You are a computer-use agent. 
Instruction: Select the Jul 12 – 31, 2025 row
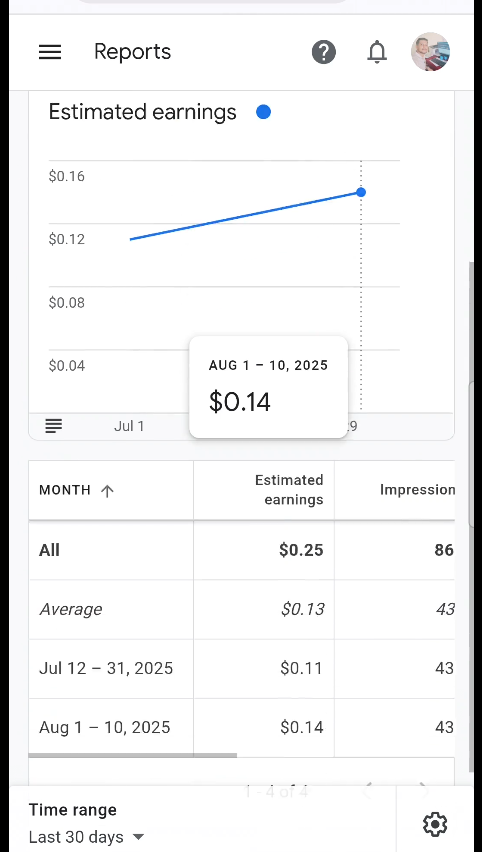coord(242,668)
